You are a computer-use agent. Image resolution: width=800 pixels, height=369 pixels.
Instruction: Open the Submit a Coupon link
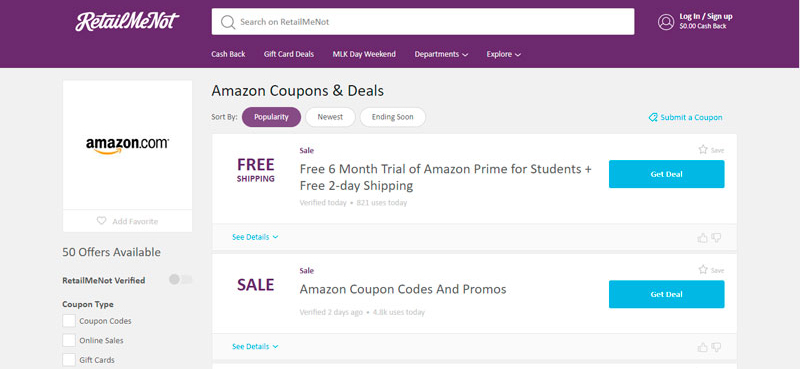[685, 117]
